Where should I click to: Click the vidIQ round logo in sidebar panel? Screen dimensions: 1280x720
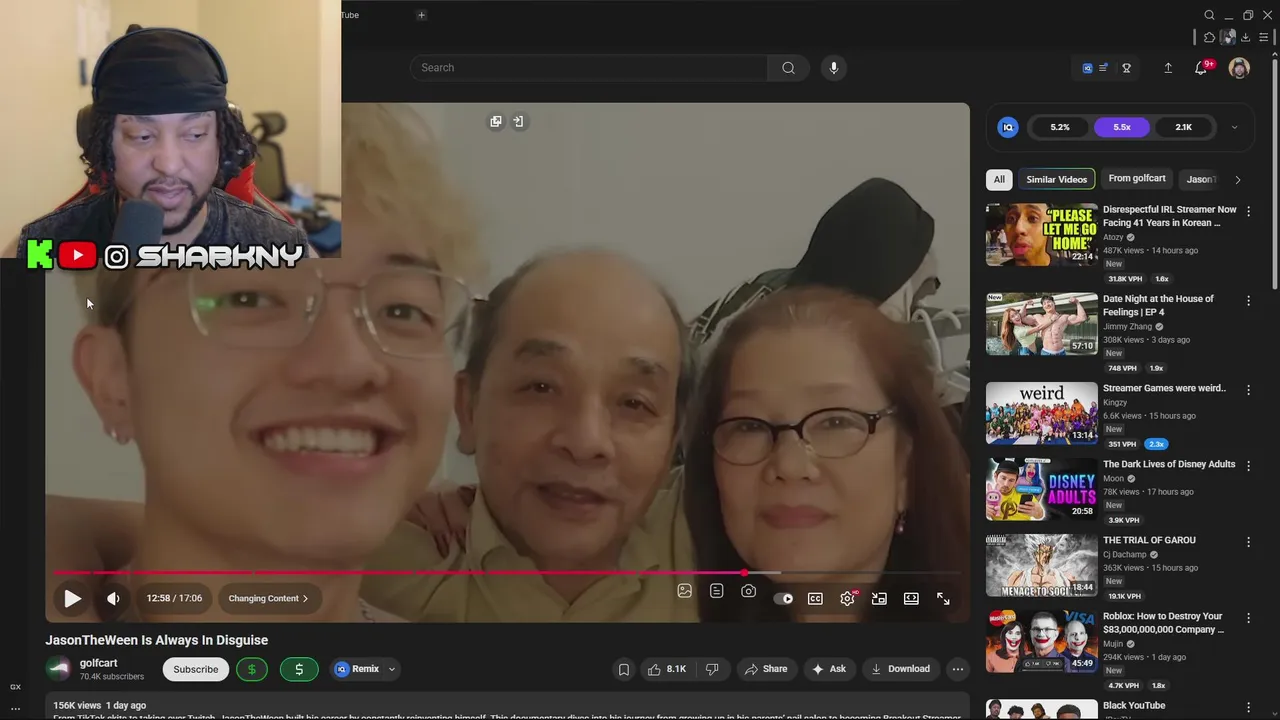click(1008, 127)
